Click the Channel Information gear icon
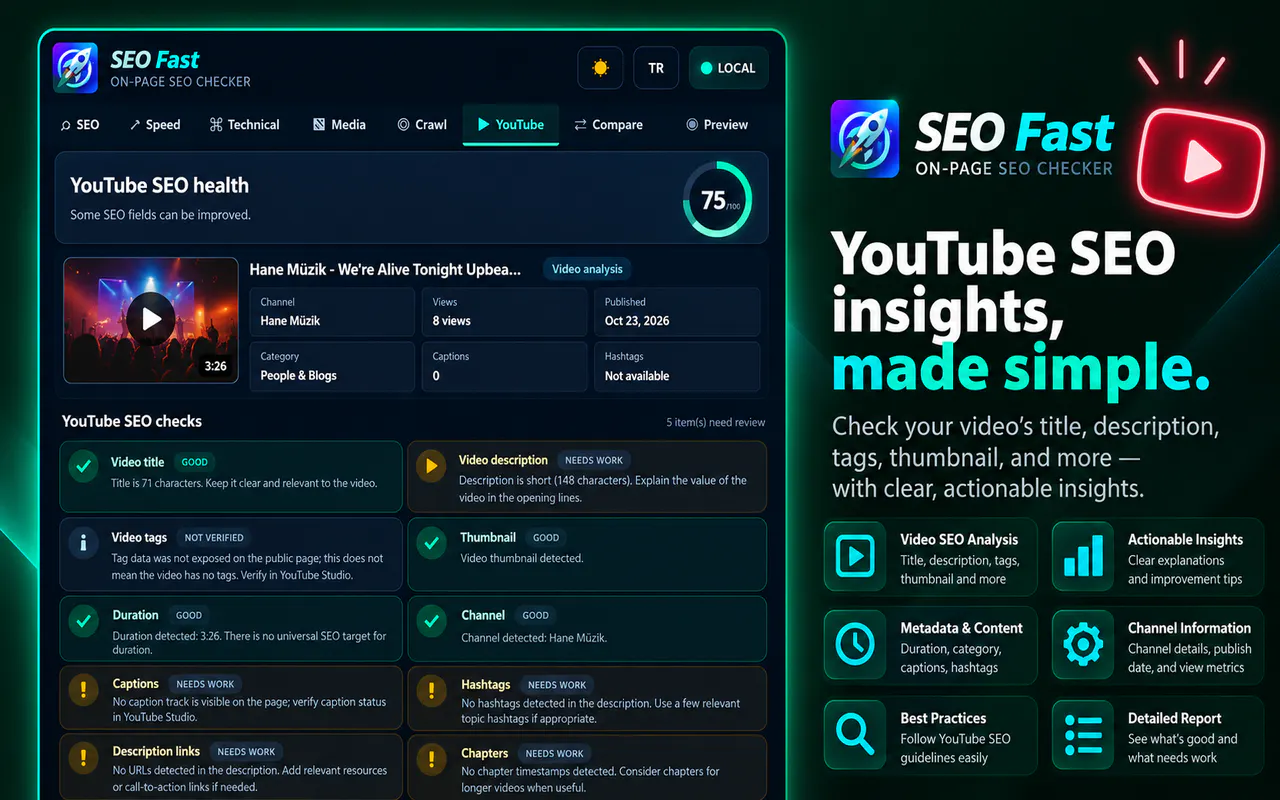 pos(1083,646)
